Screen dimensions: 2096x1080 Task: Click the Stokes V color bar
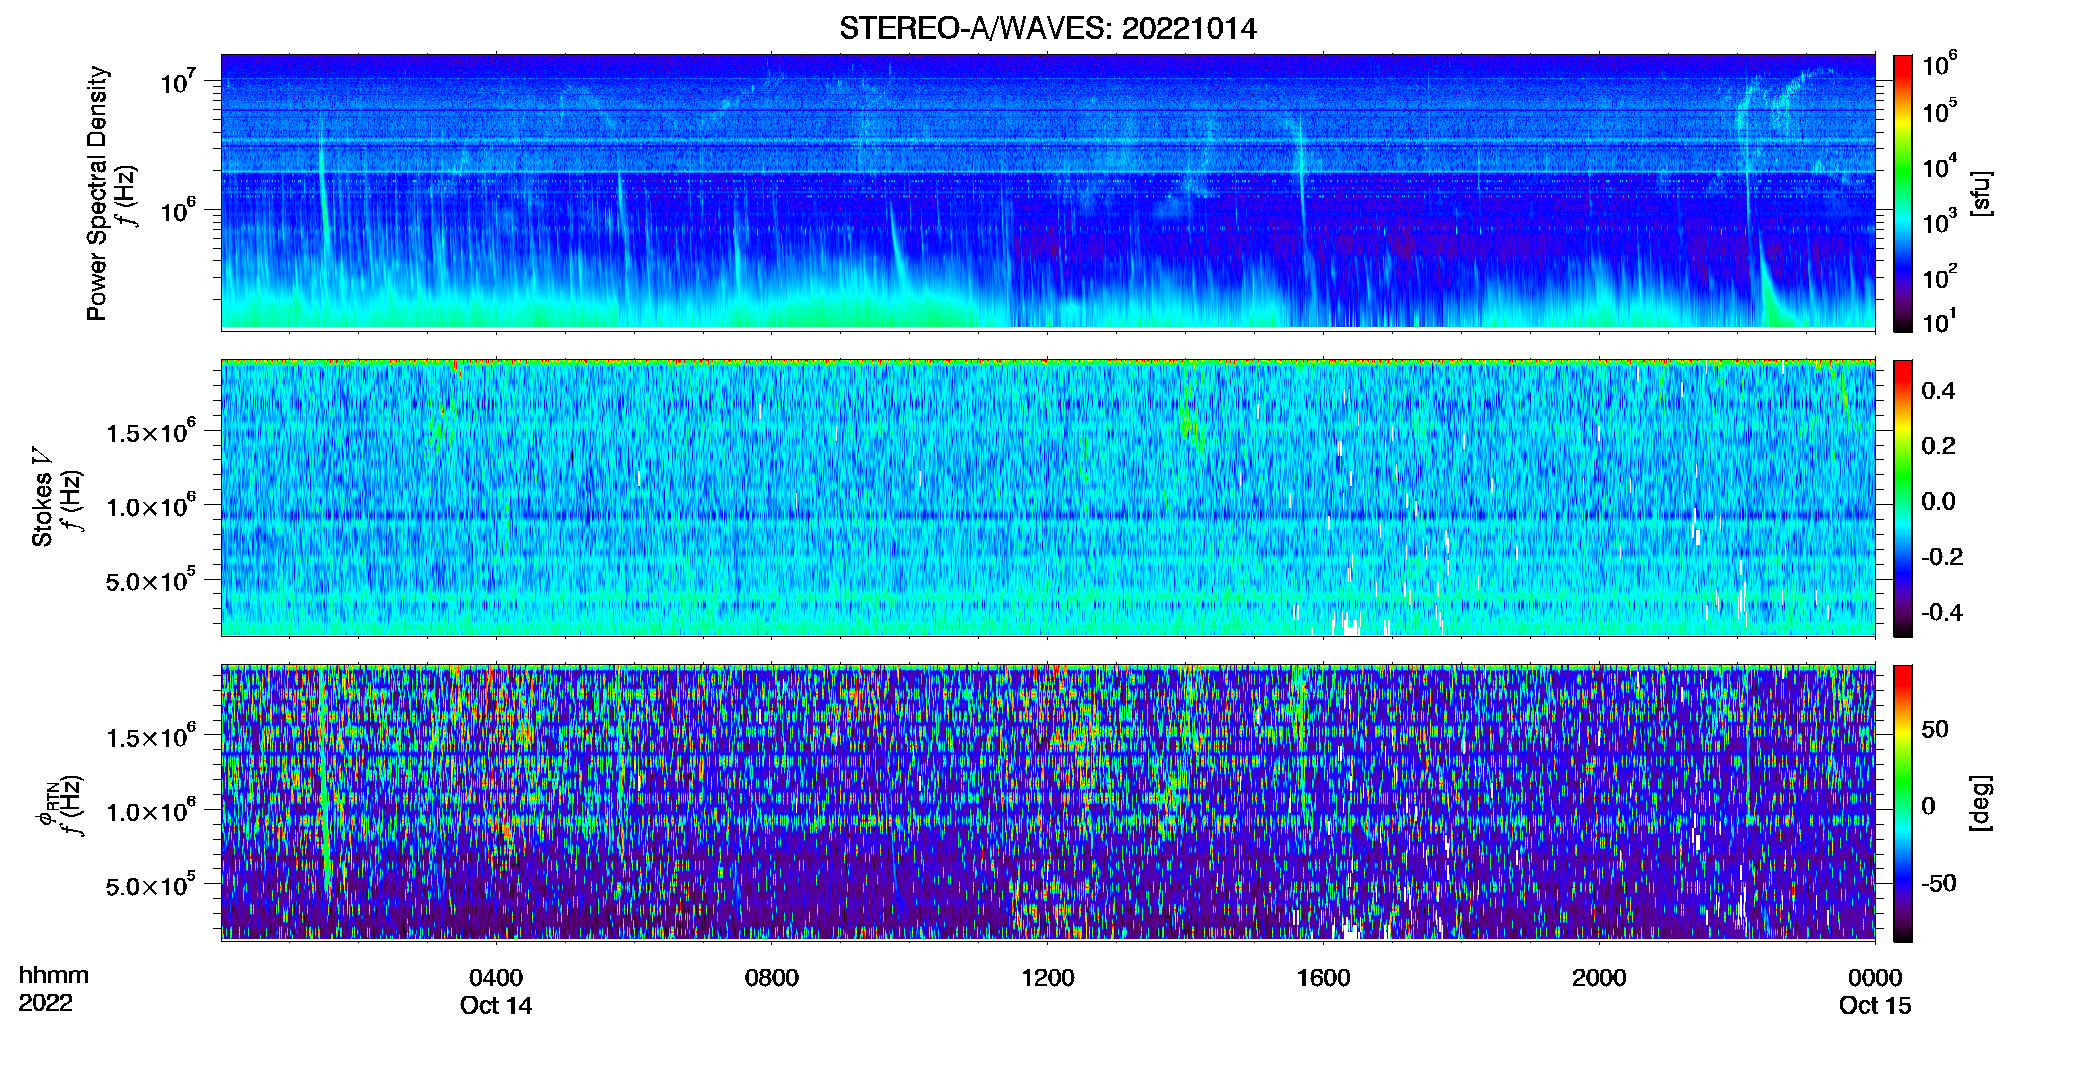(1903, 498)
